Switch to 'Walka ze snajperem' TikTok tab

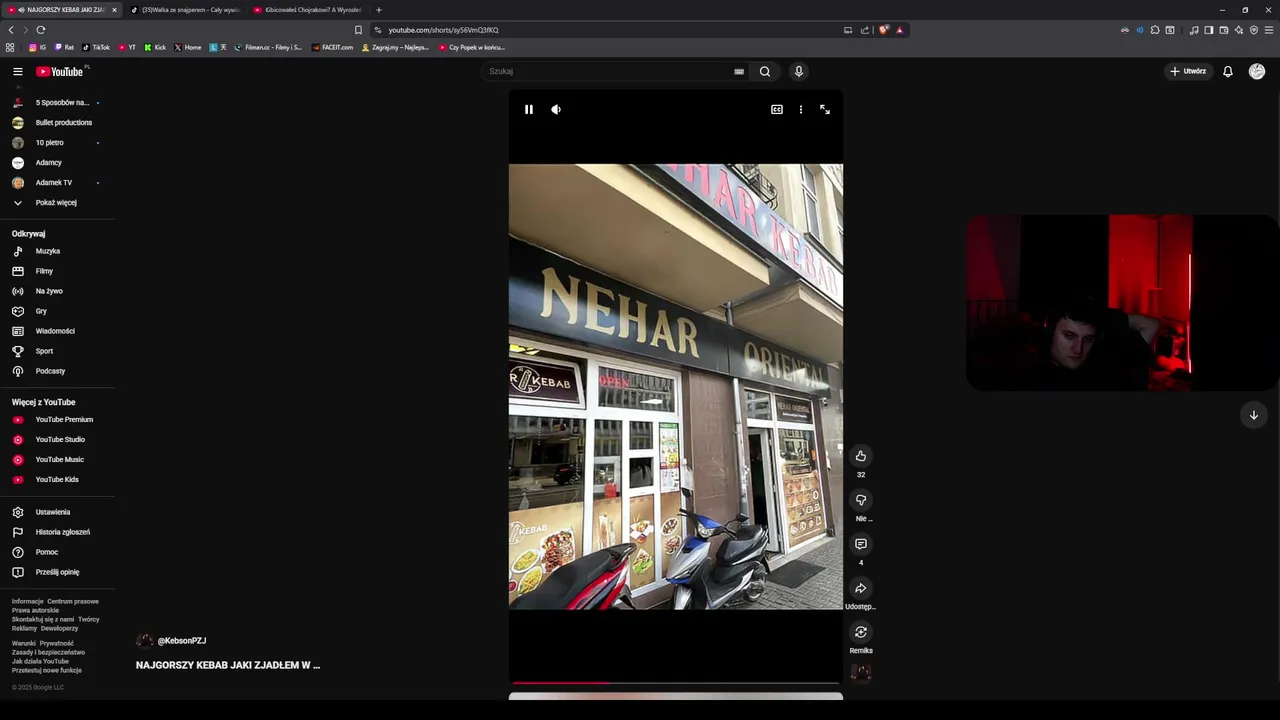[186, 10]
